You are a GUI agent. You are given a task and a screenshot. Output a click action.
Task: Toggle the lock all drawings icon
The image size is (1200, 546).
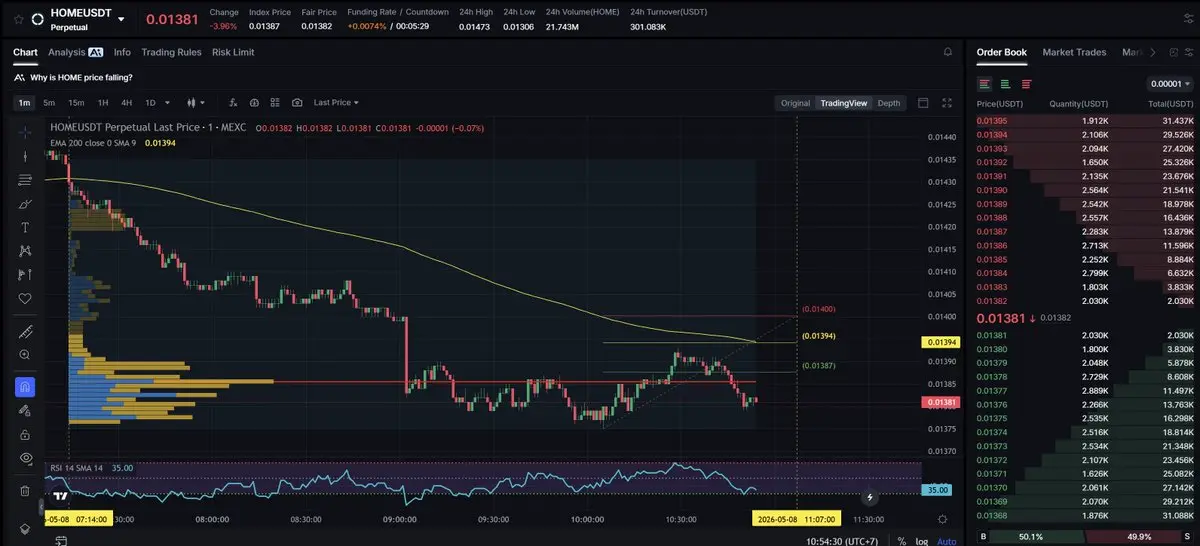(25, 434)
